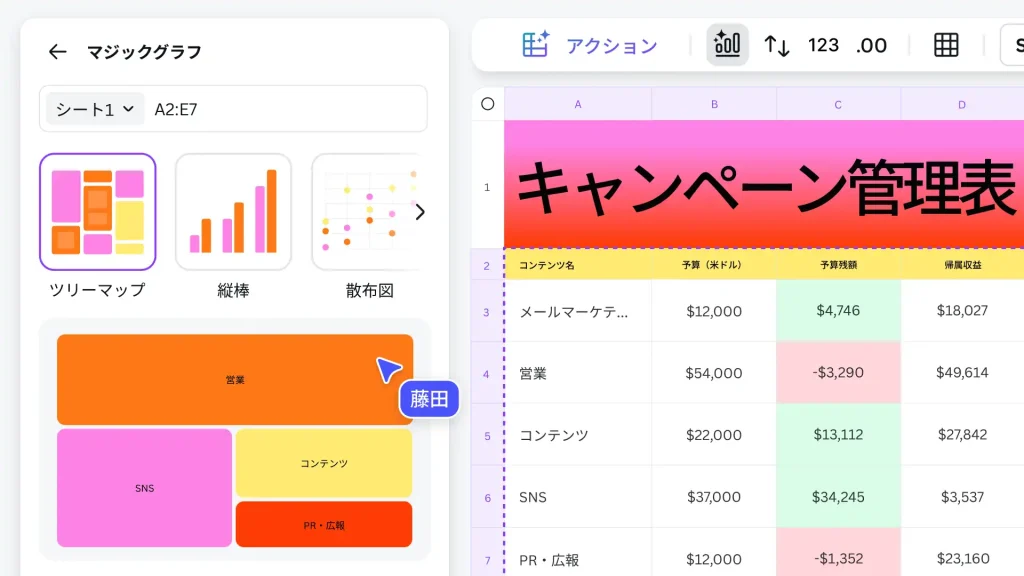1024x576 pixels.
Task: Choose the 縦棒 bar chart option
Action: pos(233,212)
